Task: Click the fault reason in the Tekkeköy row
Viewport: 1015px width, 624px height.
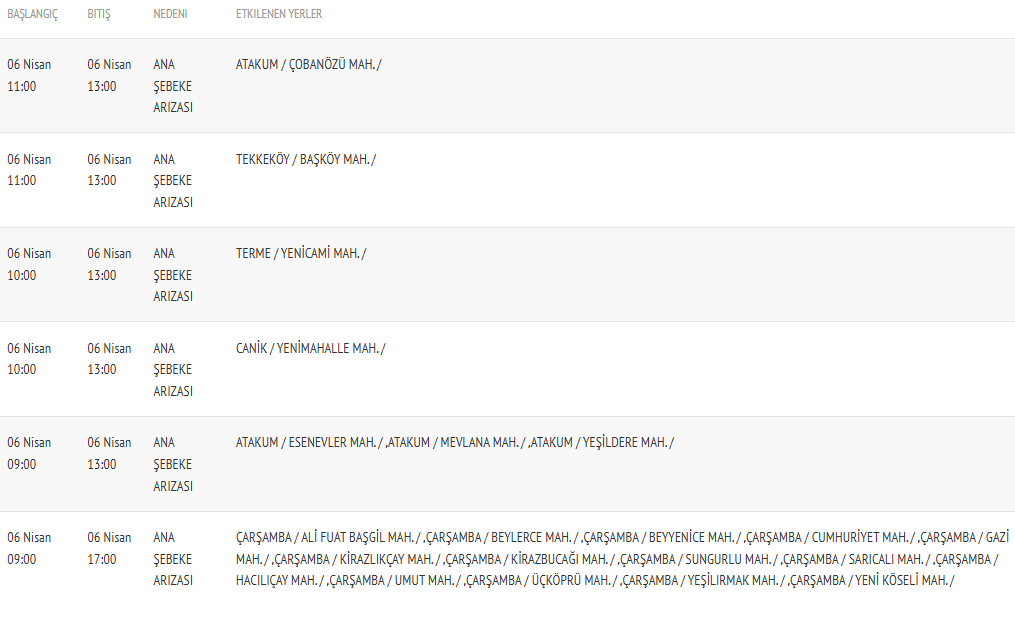Action: coord(173,181)
